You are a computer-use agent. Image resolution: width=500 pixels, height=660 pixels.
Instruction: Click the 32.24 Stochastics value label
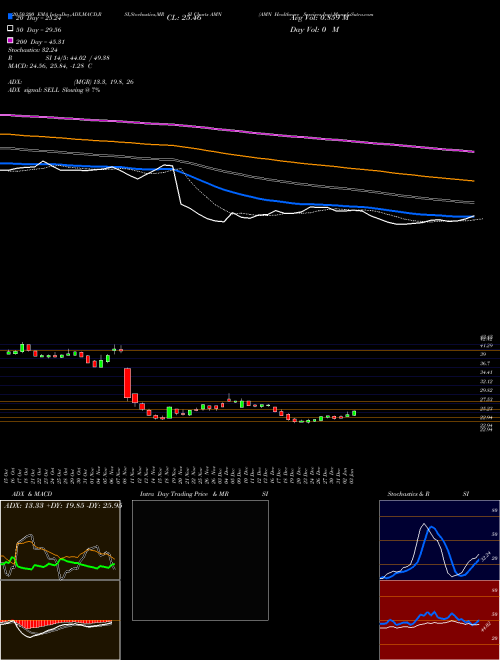pos(486,556)
